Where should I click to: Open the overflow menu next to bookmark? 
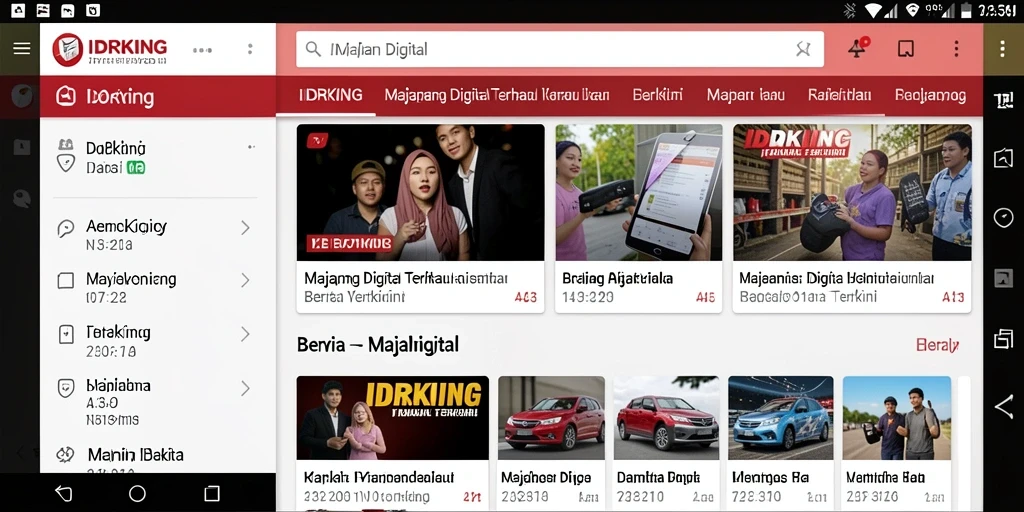point(956,49)
